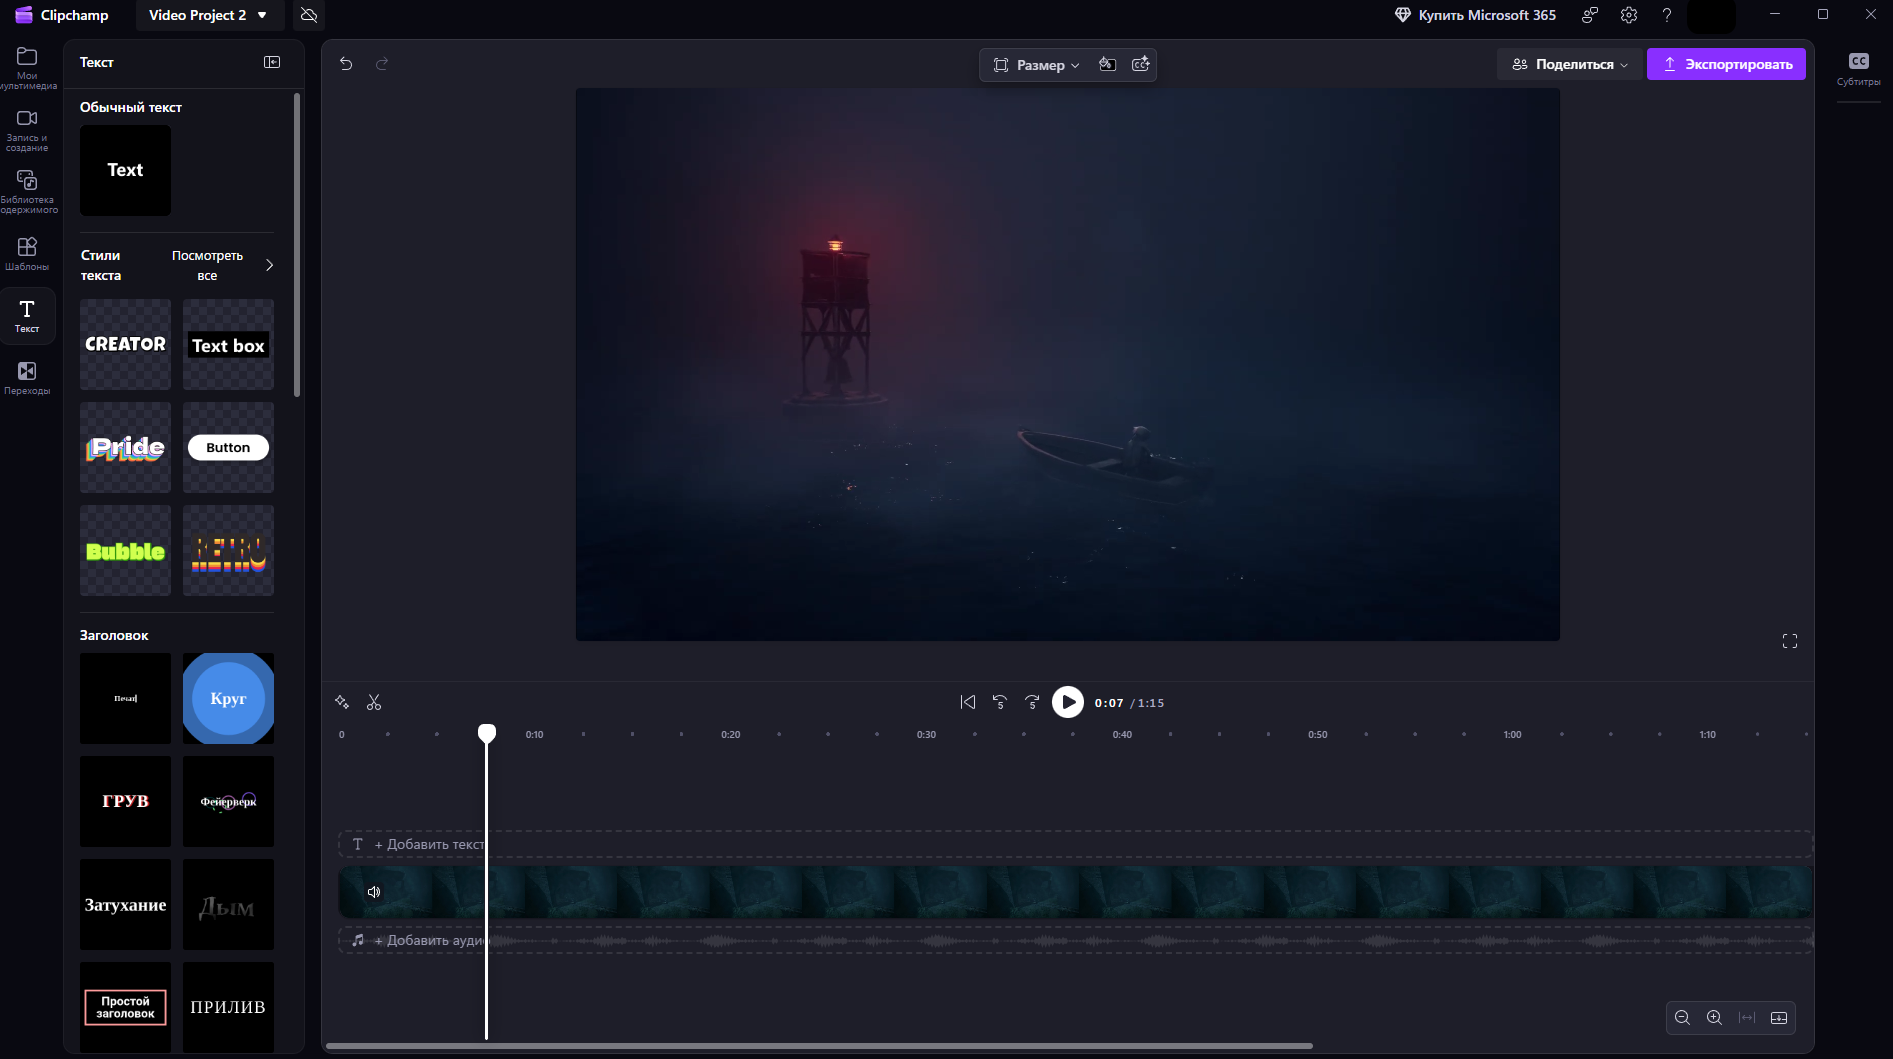Click the horizontal timeline scrollbar
The width and height of the screenshot is (1893, 1059).
[x=819, y=1046]
